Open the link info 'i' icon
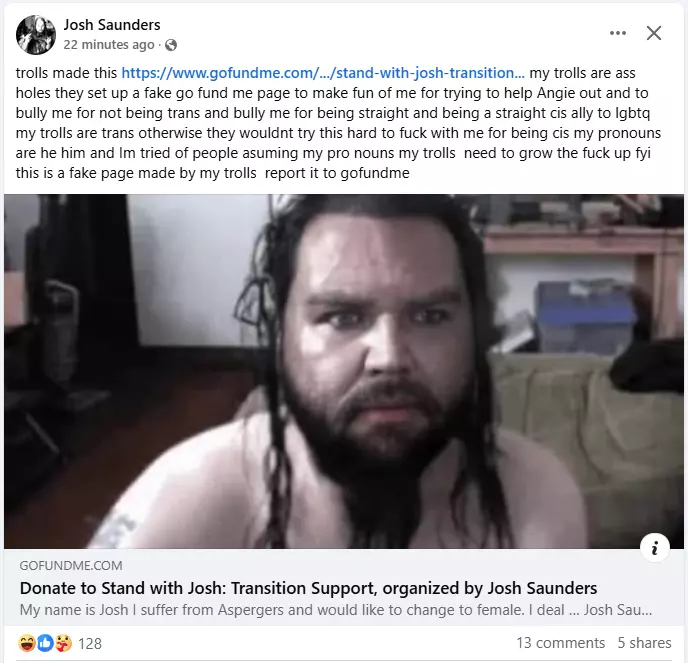This screenshot has width=688, height=663. coord(655,548)
